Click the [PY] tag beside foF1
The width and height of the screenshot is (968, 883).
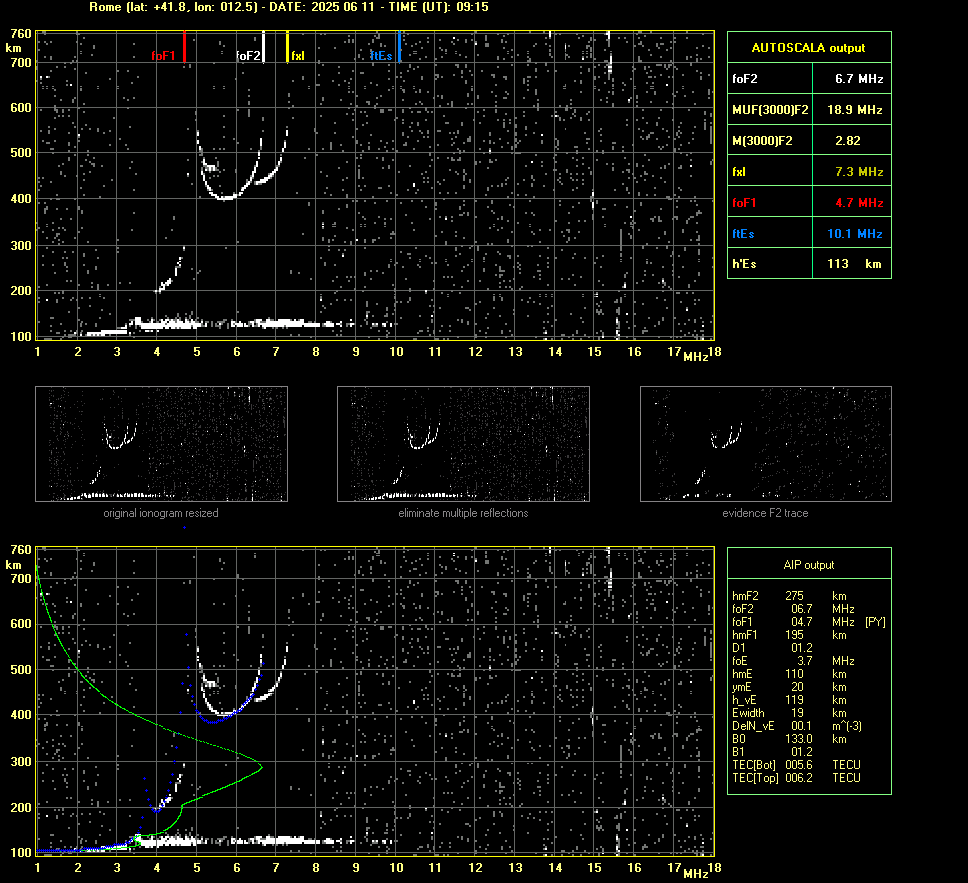pos(875,622)
